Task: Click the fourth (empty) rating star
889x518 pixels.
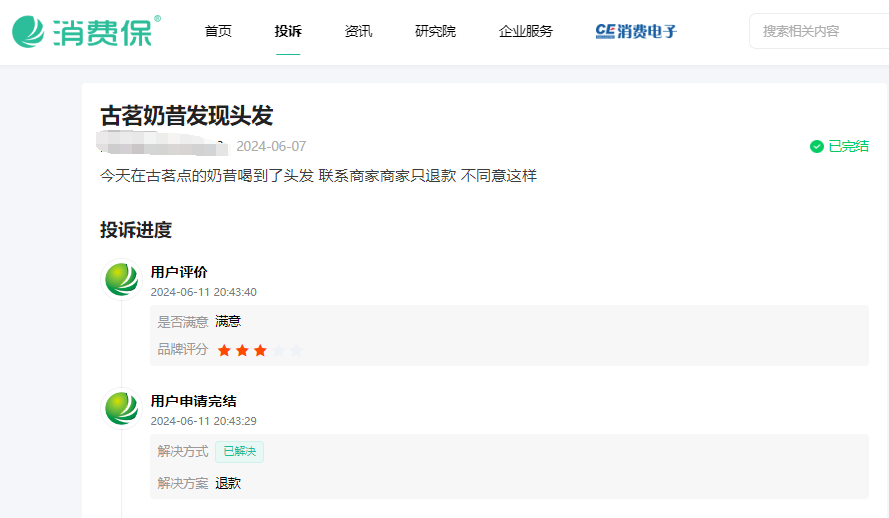Action: pos(278,350)
